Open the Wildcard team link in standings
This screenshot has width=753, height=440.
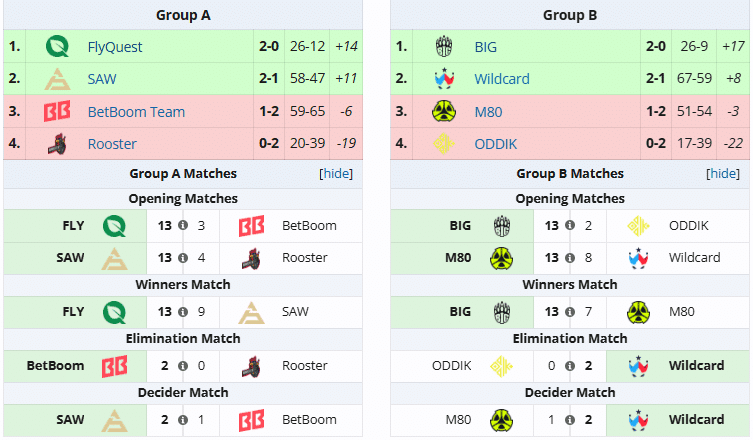[x=502, y=79]
